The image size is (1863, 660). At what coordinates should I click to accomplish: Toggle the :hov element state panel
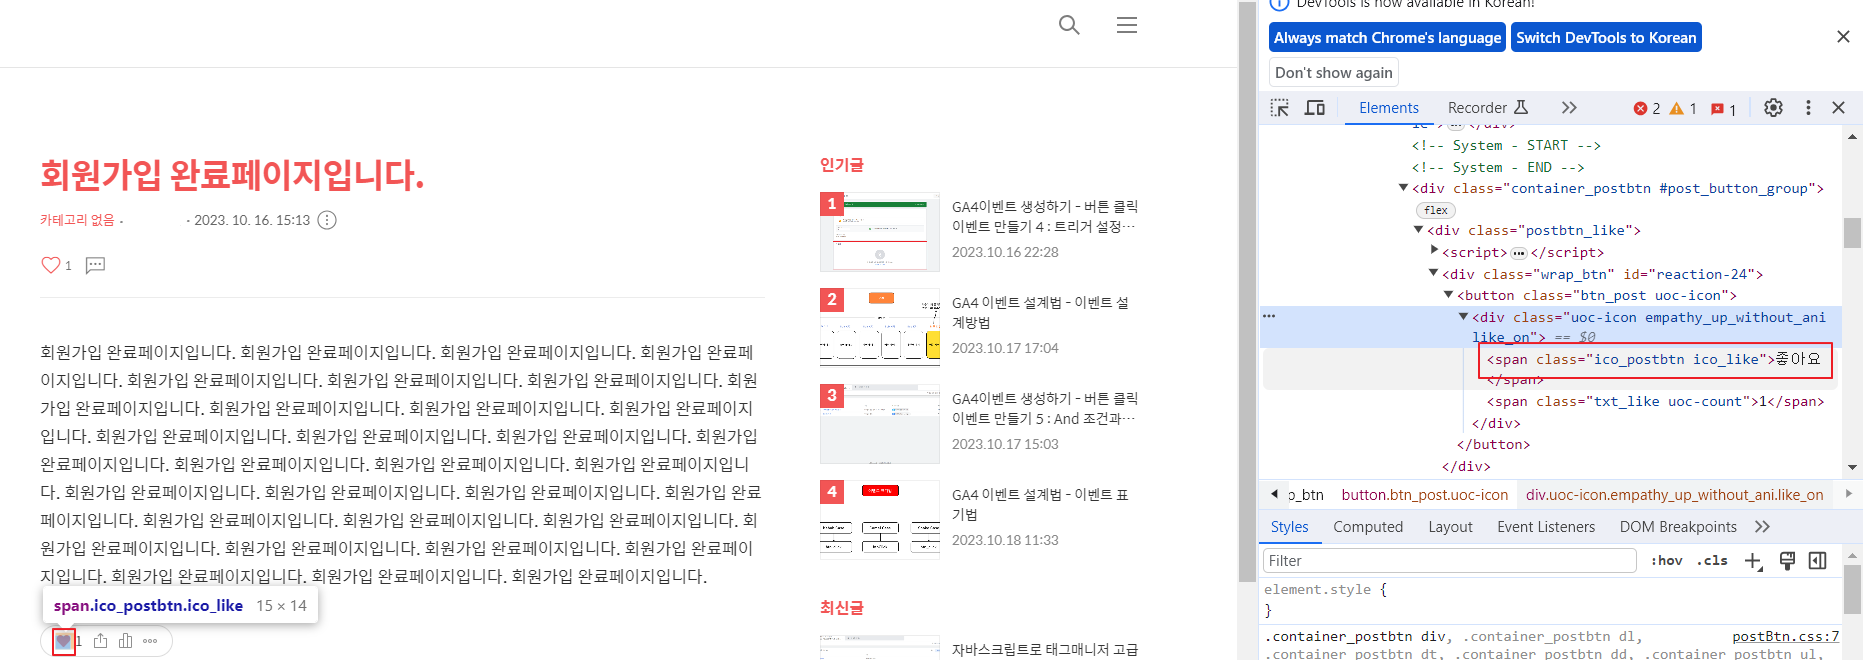tap(1666, 561)
